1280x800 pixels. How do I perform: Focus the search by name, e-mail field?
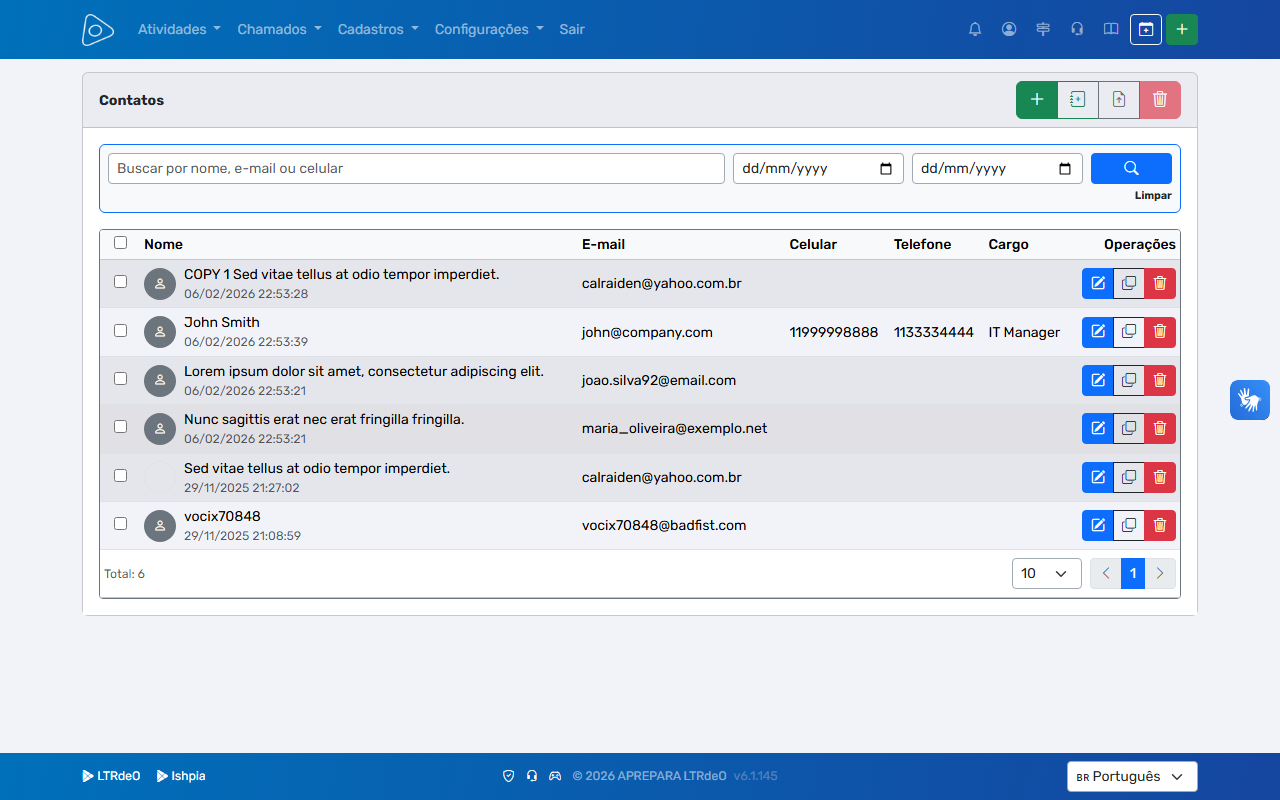[x=416, y=168]
